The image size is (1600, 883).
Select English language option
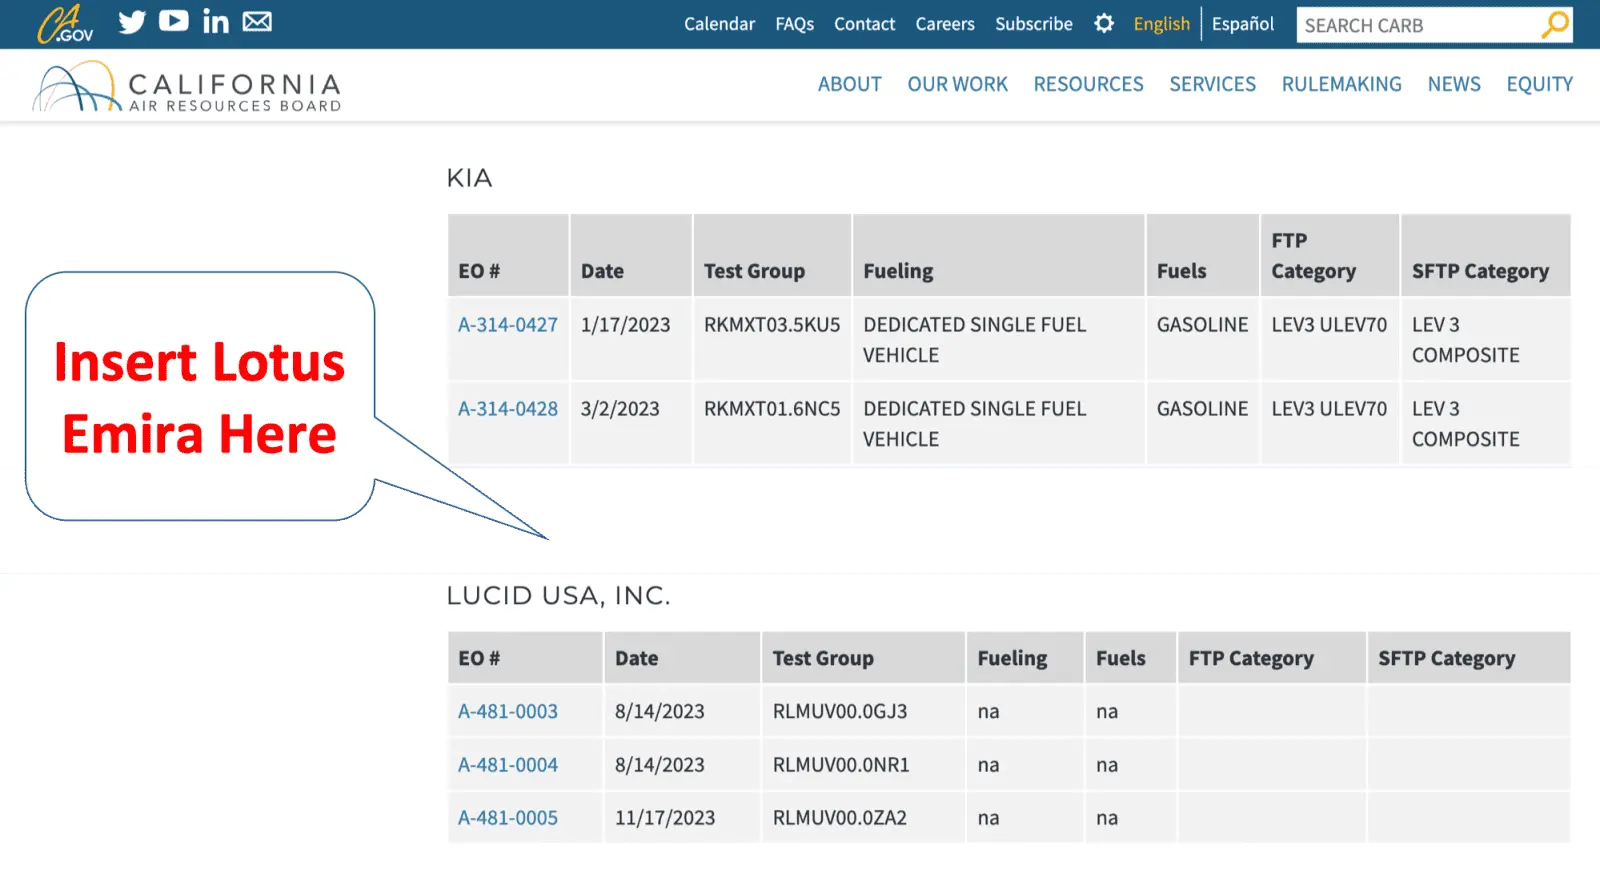click(1161, 24)
